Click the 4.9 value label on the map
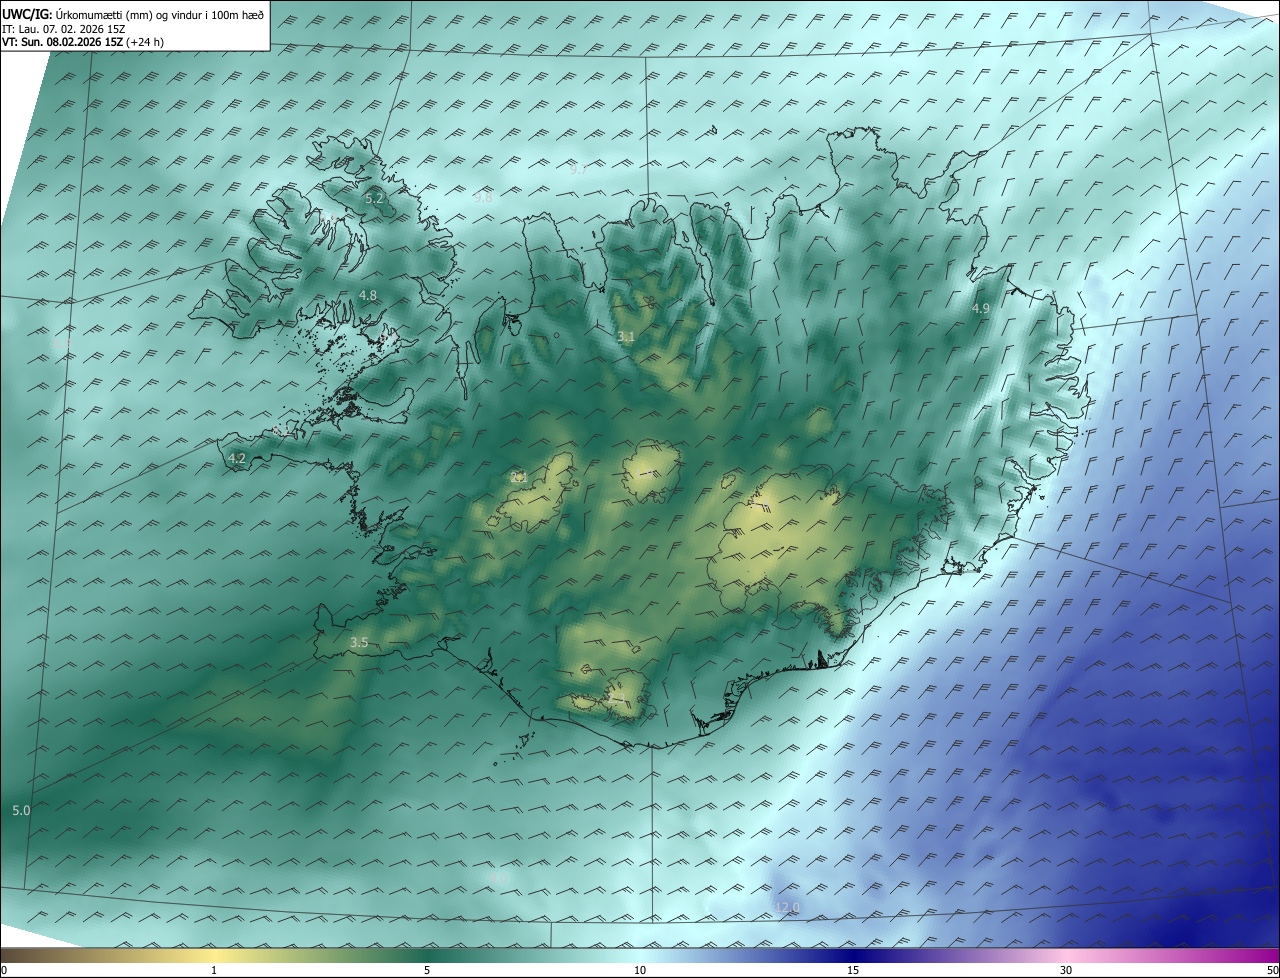 (980, 309)
